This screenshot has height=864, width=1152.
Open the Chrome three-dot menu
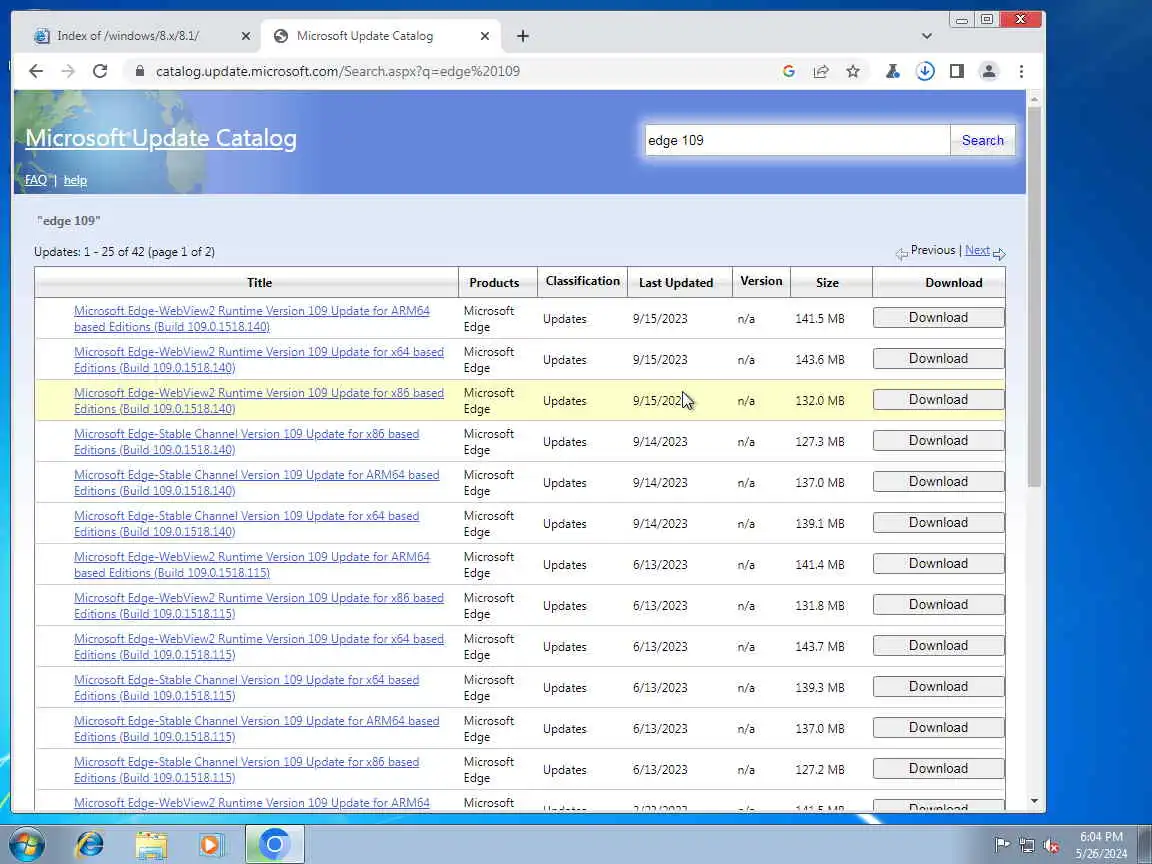click(x=1021, y=71)
